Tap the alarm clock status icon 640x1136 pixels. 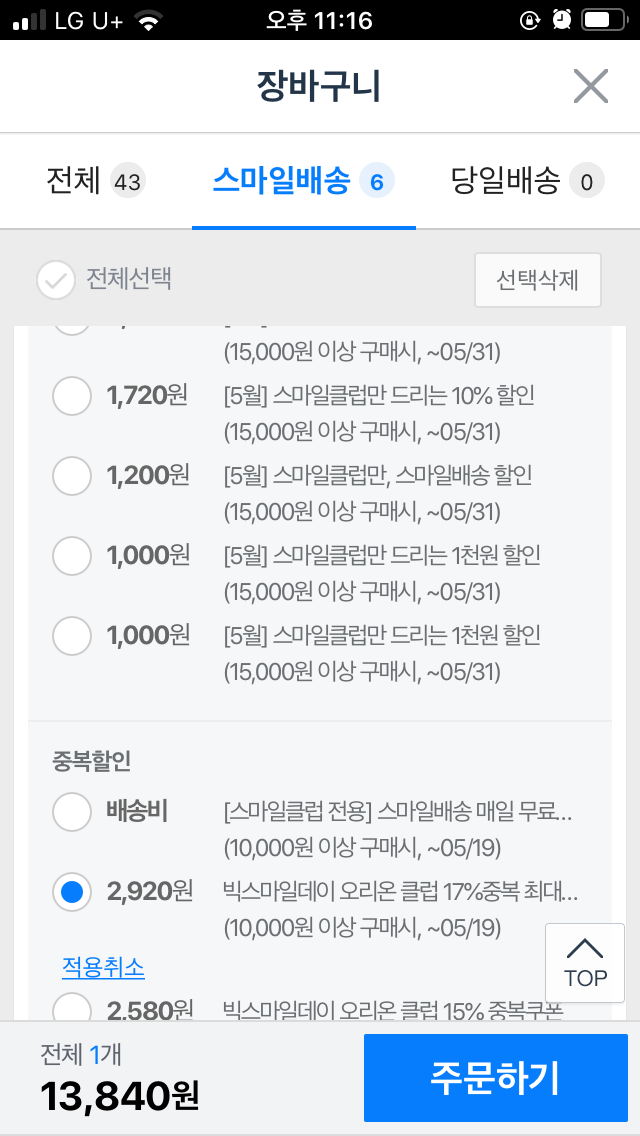coord(561,20)
